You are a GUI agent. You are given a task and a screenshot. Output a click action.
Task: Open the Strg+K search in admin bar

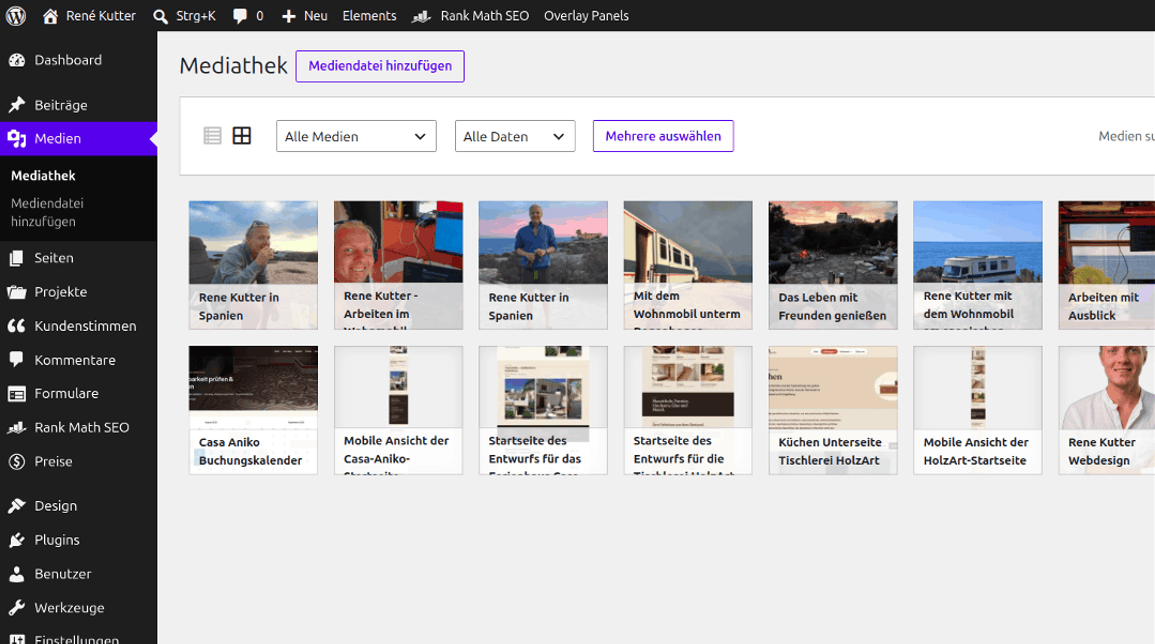point(184,15)
